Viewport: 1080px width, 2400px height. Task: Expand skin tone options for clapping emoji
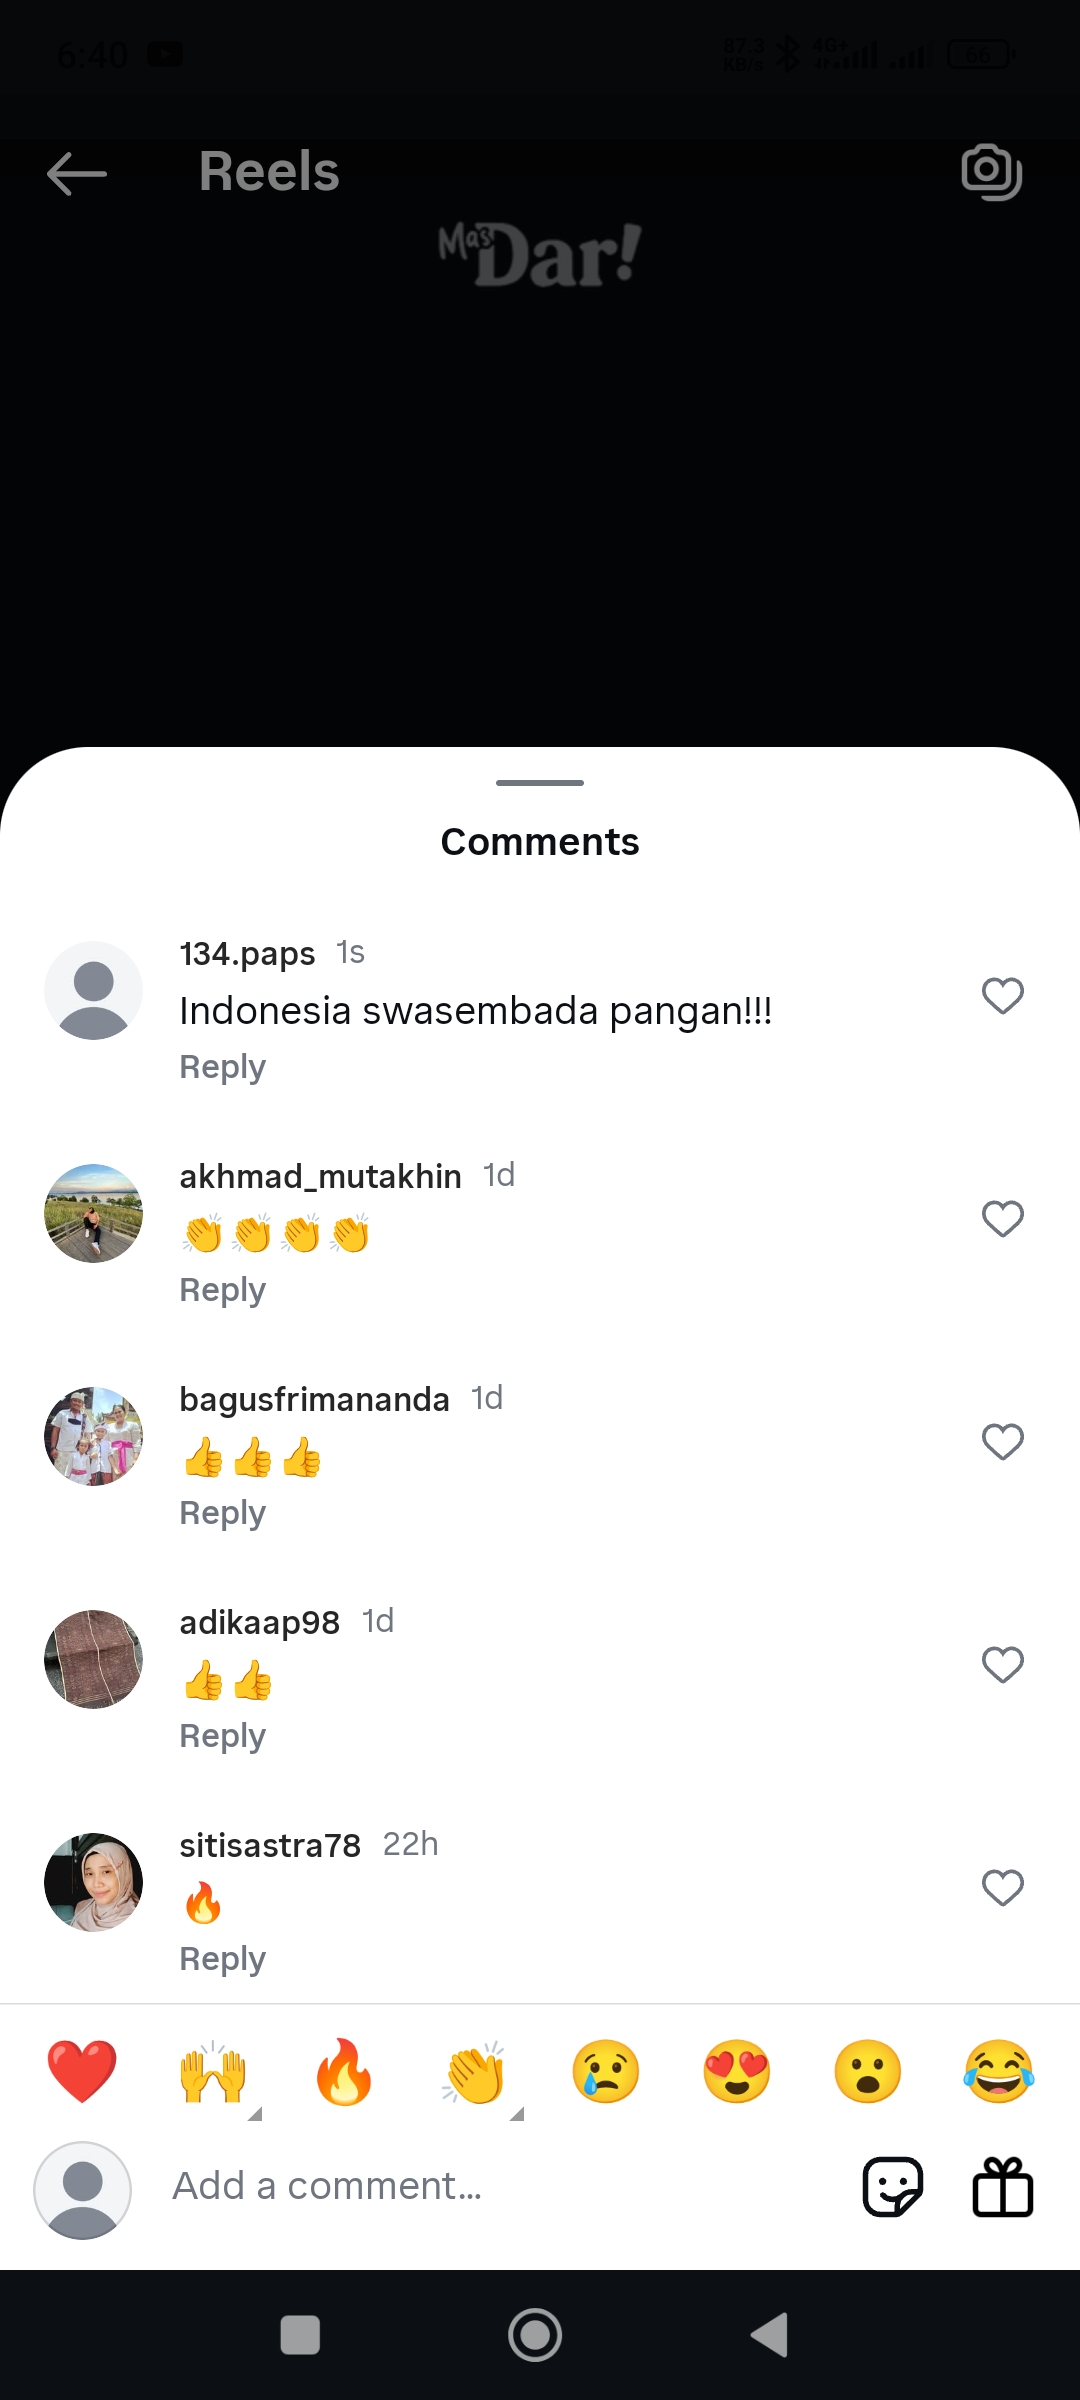516,2113
